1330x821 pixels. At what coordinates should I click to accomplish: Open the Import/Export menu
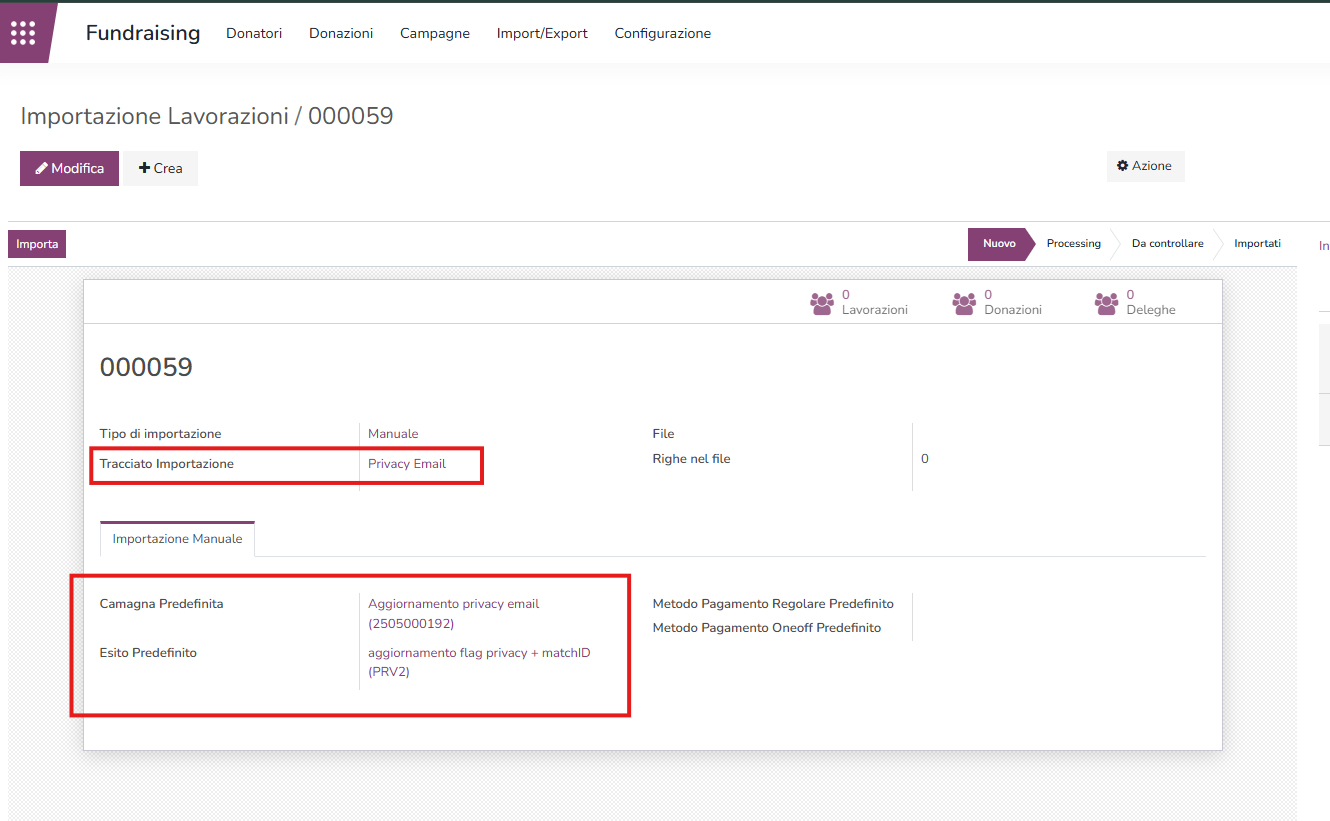point(542,33)
